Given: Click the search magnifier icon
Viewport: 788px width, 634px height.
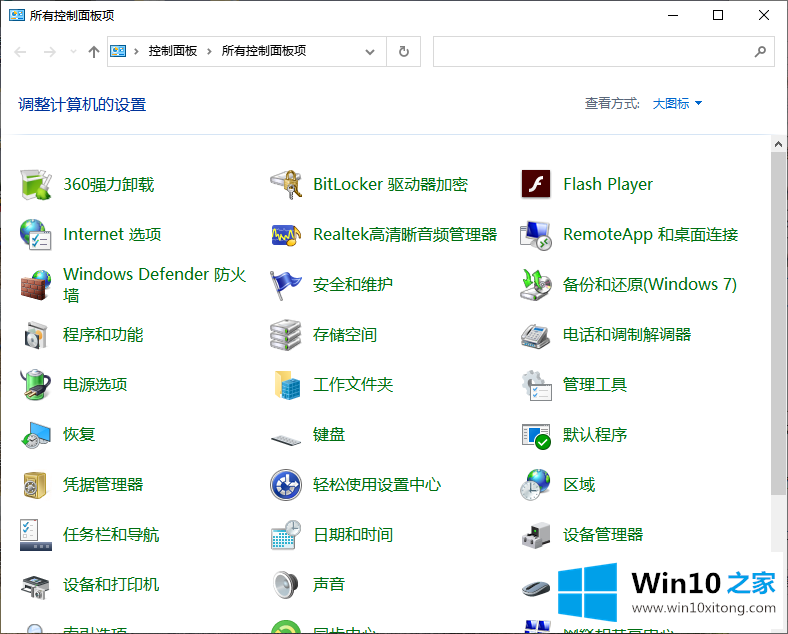Looking at the screenshot, I should pos(760,52).
